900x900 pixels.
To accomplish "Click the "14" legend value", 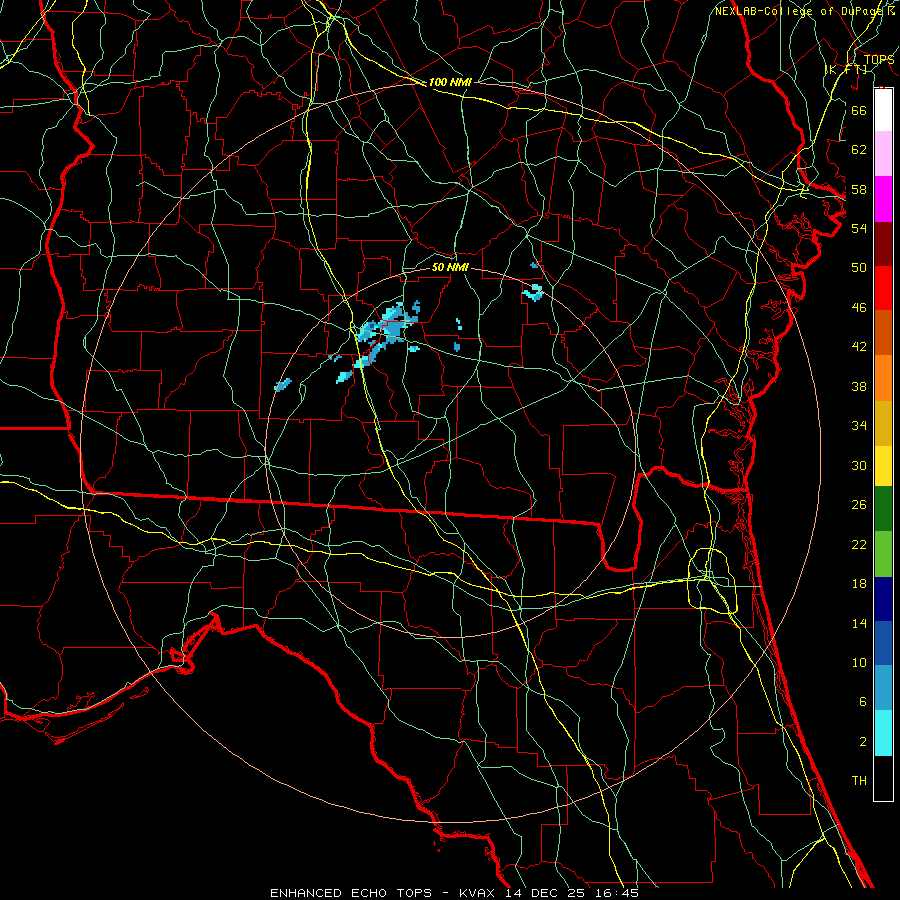I will click(859, 623).
